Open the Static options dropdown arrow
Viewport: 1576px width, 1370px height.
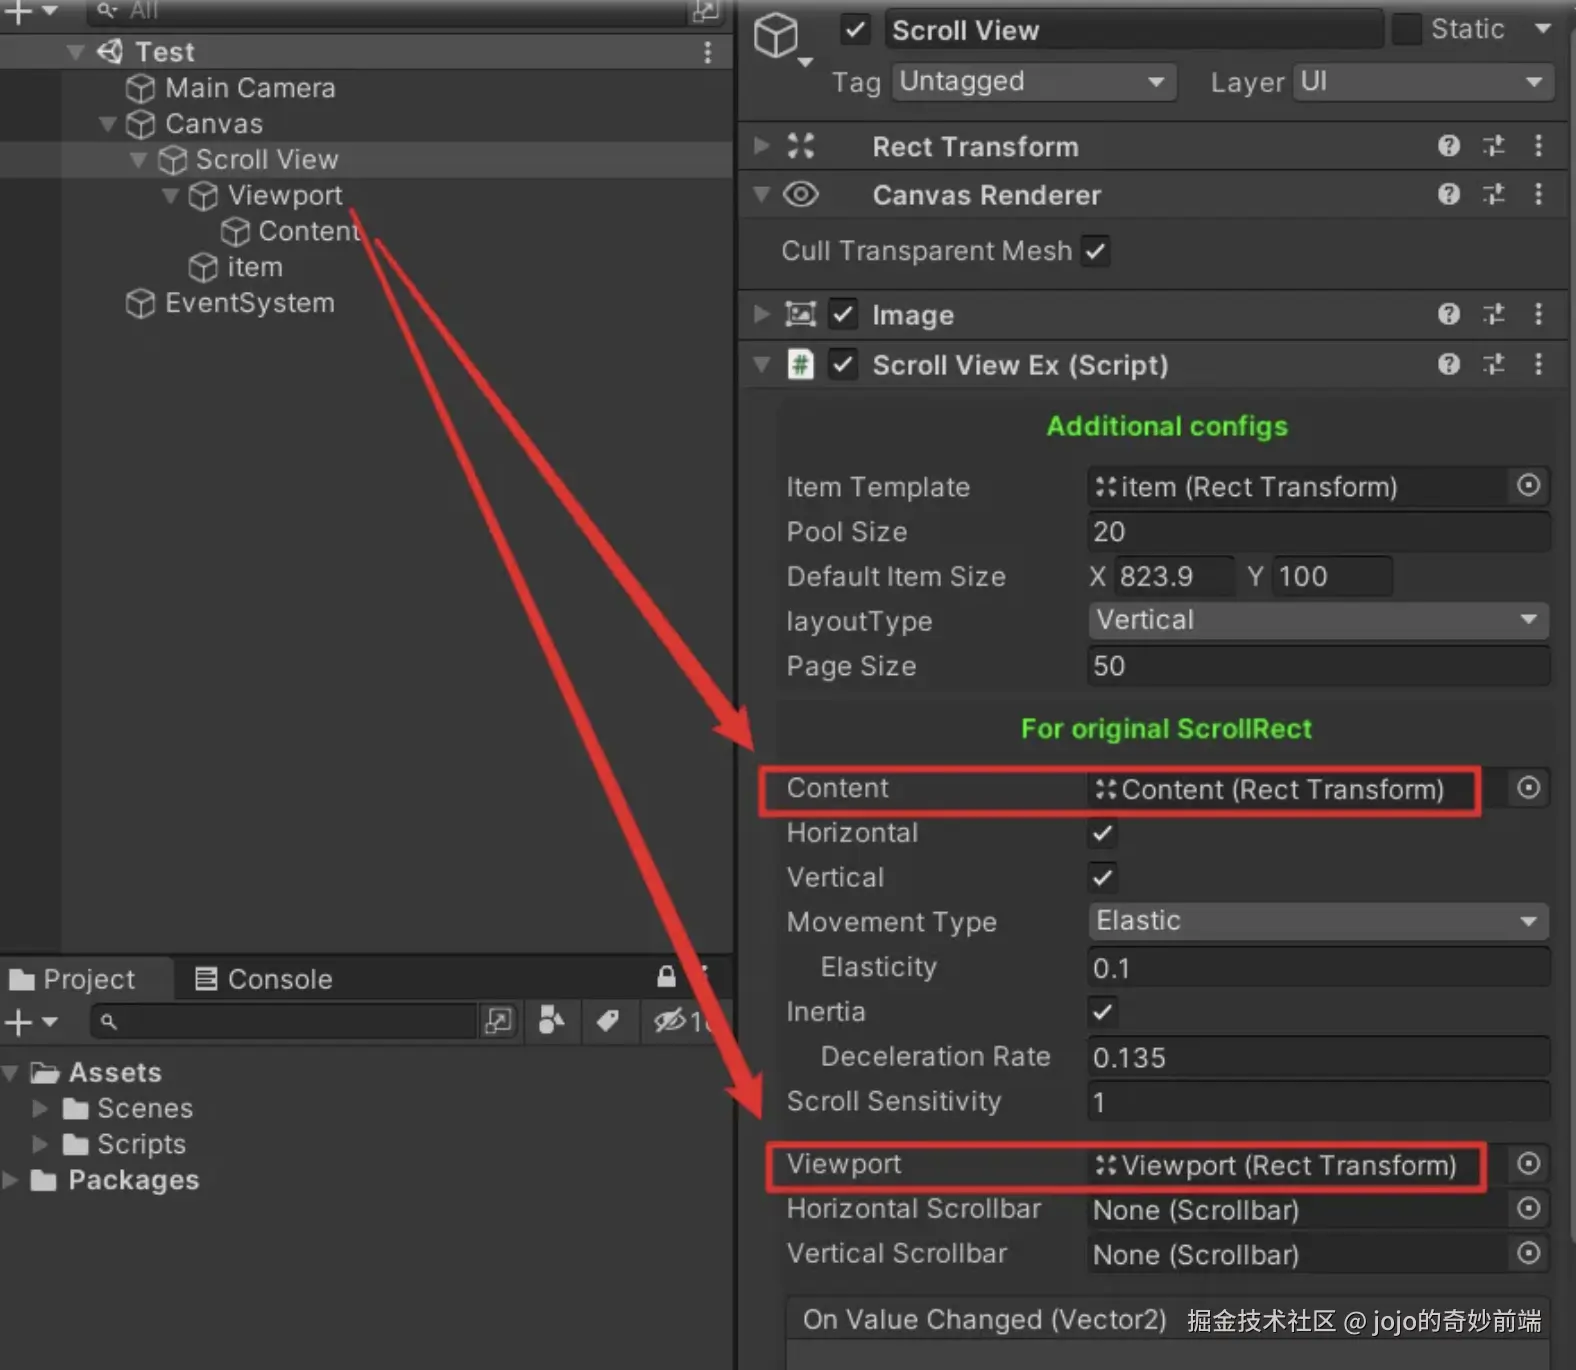(x=1543, y=29)
